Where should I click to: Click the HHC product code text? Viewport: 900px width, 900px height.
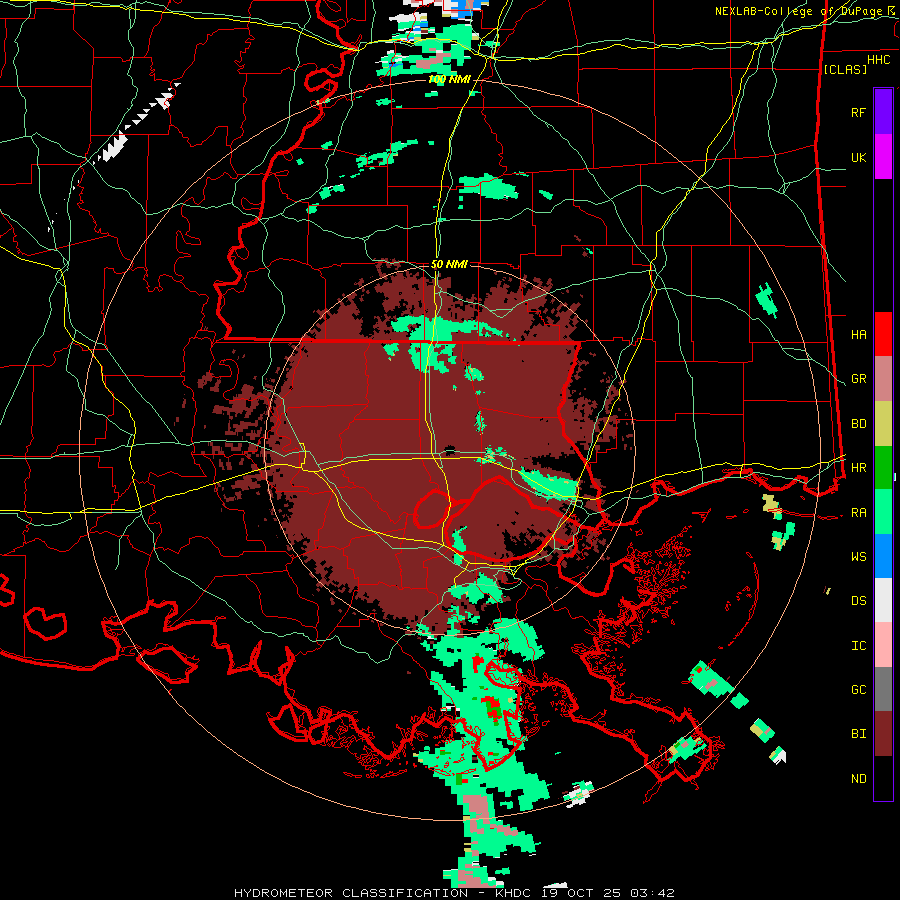878,60
